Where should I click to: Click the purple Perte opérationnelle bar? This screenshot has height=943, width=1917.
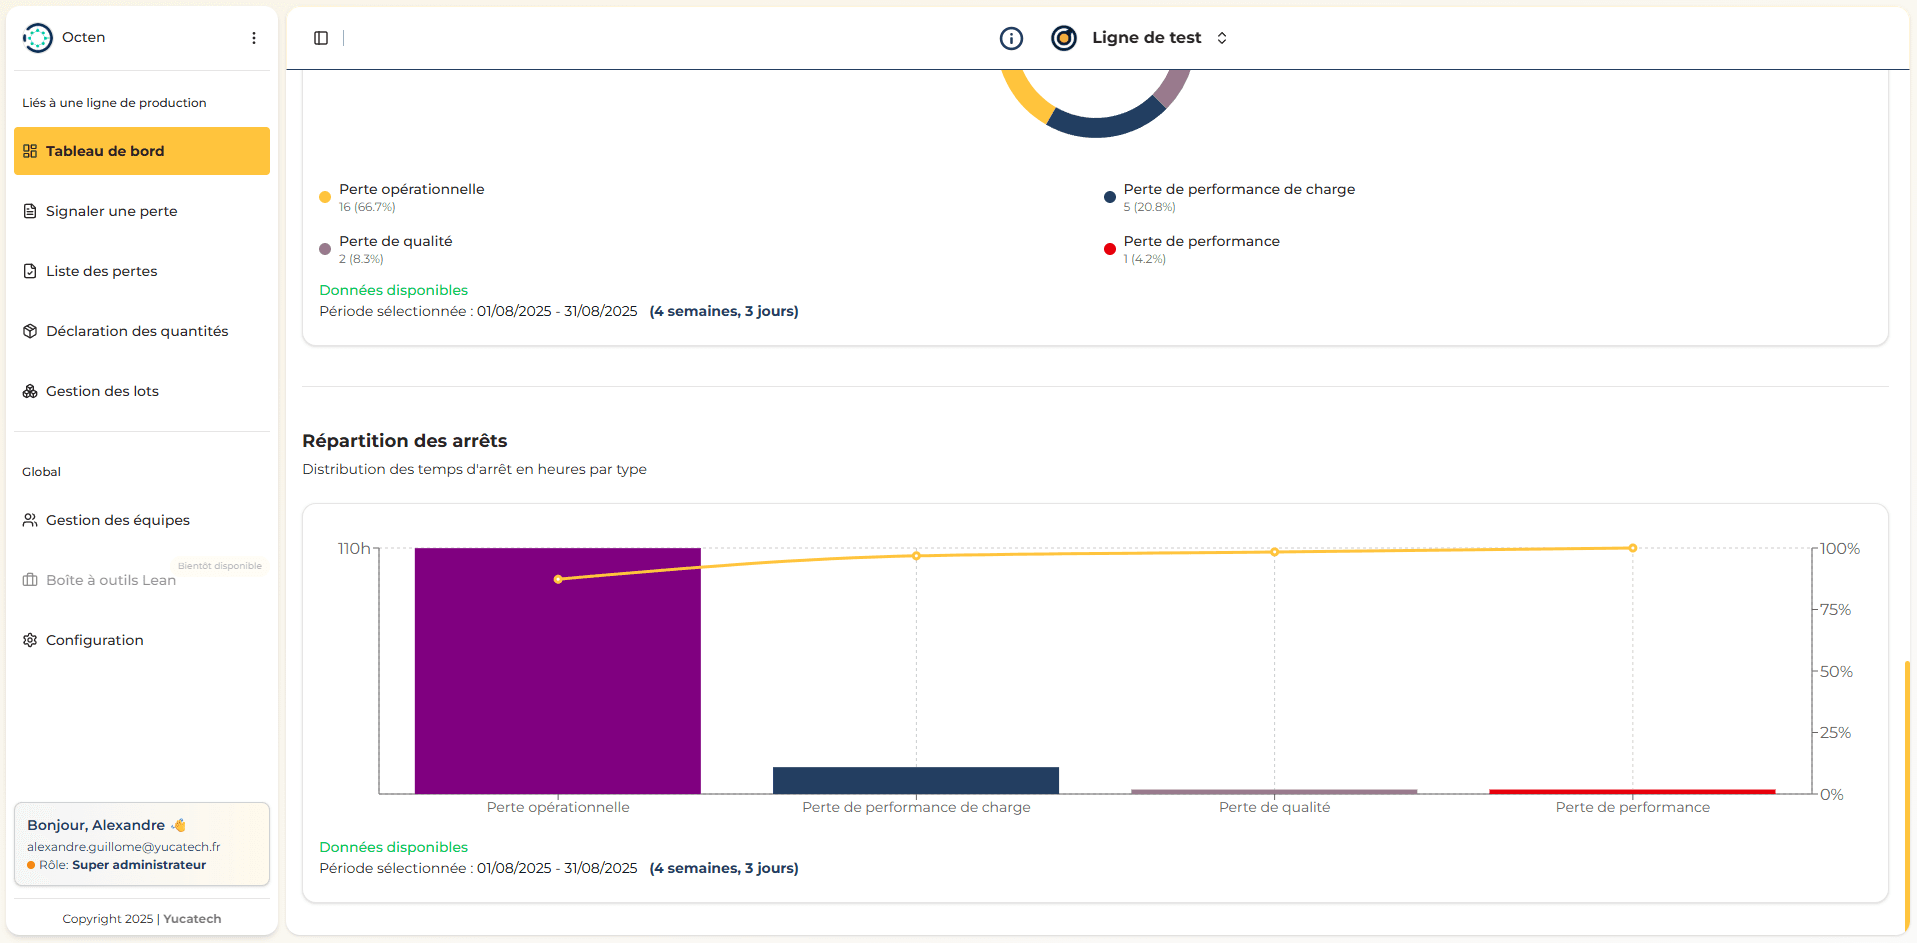tap(557, 670)
